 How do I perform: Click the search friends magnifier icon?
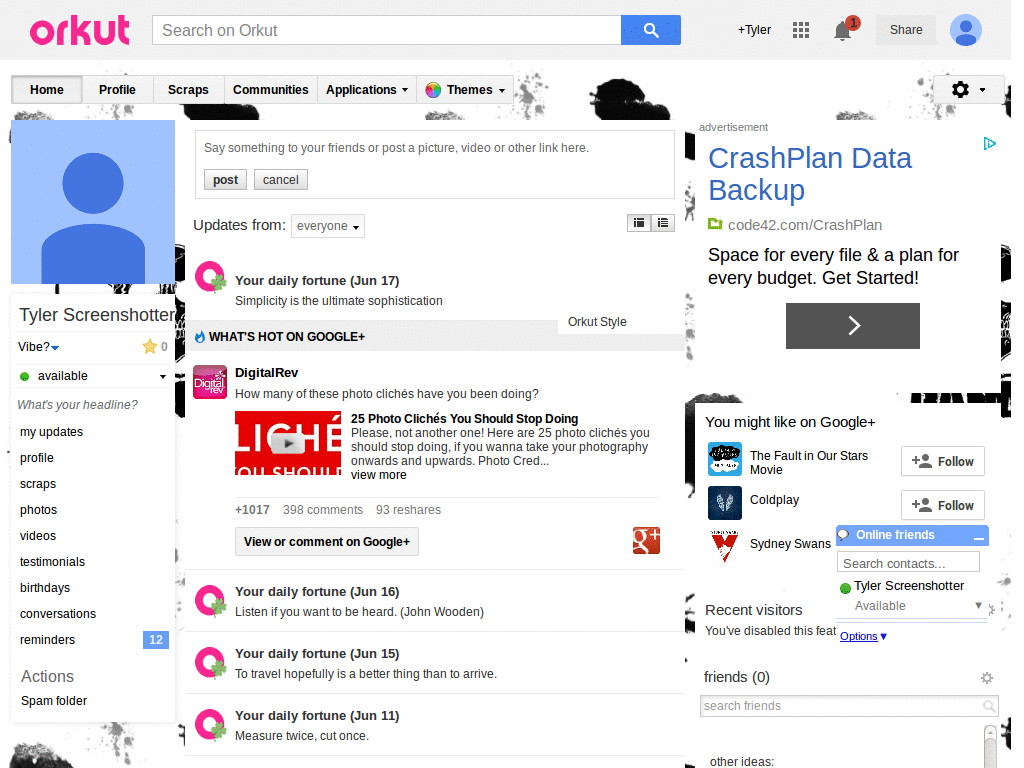point(989,706)
